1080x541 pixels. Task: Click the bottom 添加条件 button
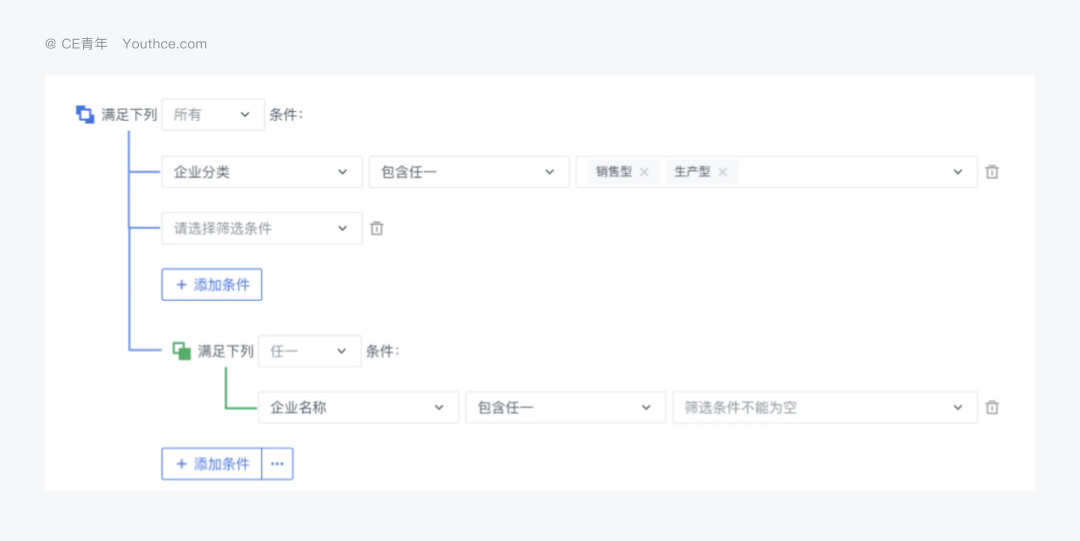pyautogui.click(x=212, y=464)
